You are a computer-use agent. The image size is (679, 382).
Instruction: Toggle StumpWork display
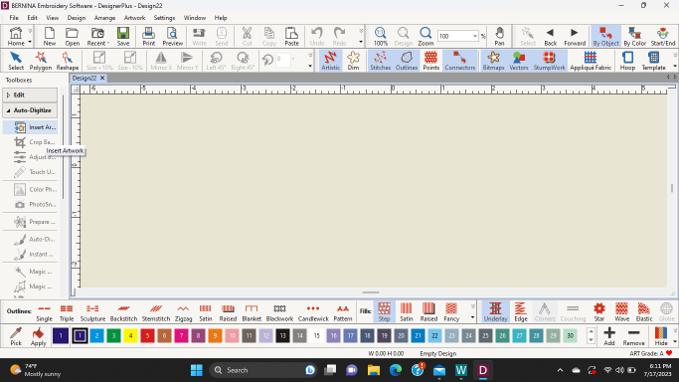[549, 61]
